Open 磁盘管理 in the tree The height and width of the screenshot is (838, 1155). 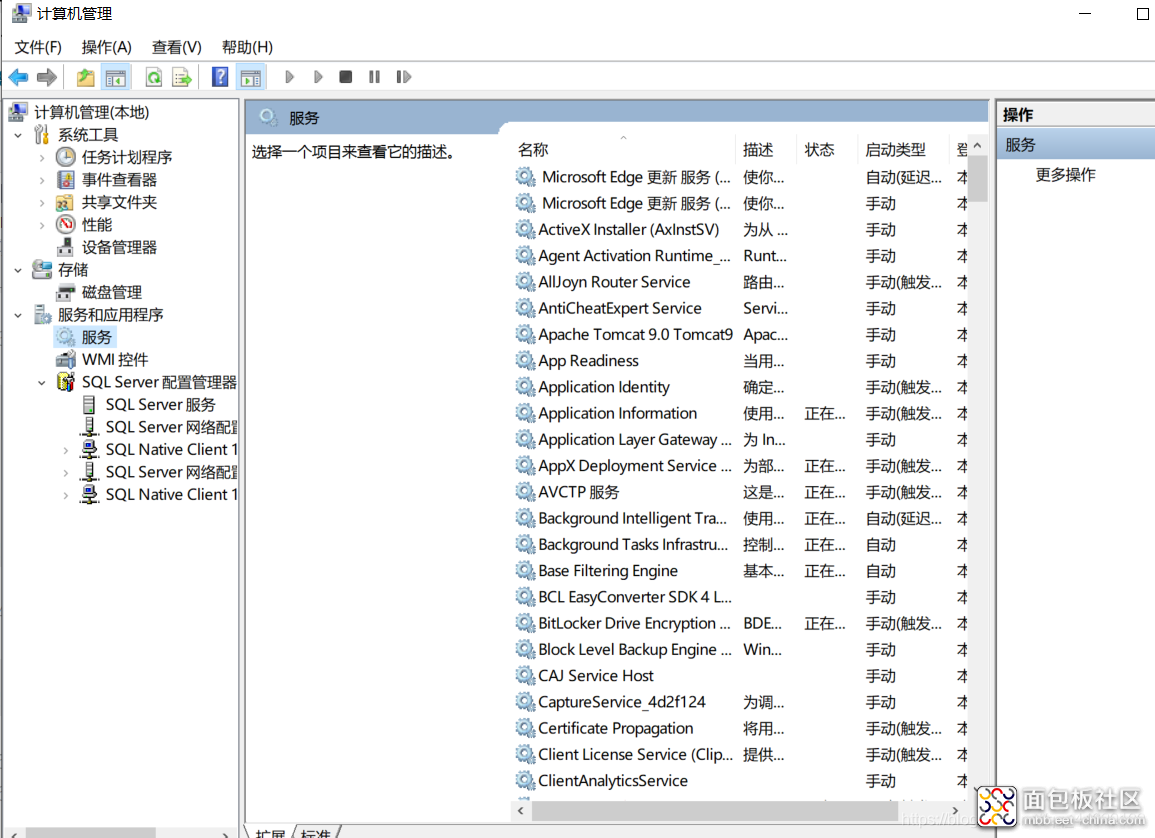[x=111, y=292]
